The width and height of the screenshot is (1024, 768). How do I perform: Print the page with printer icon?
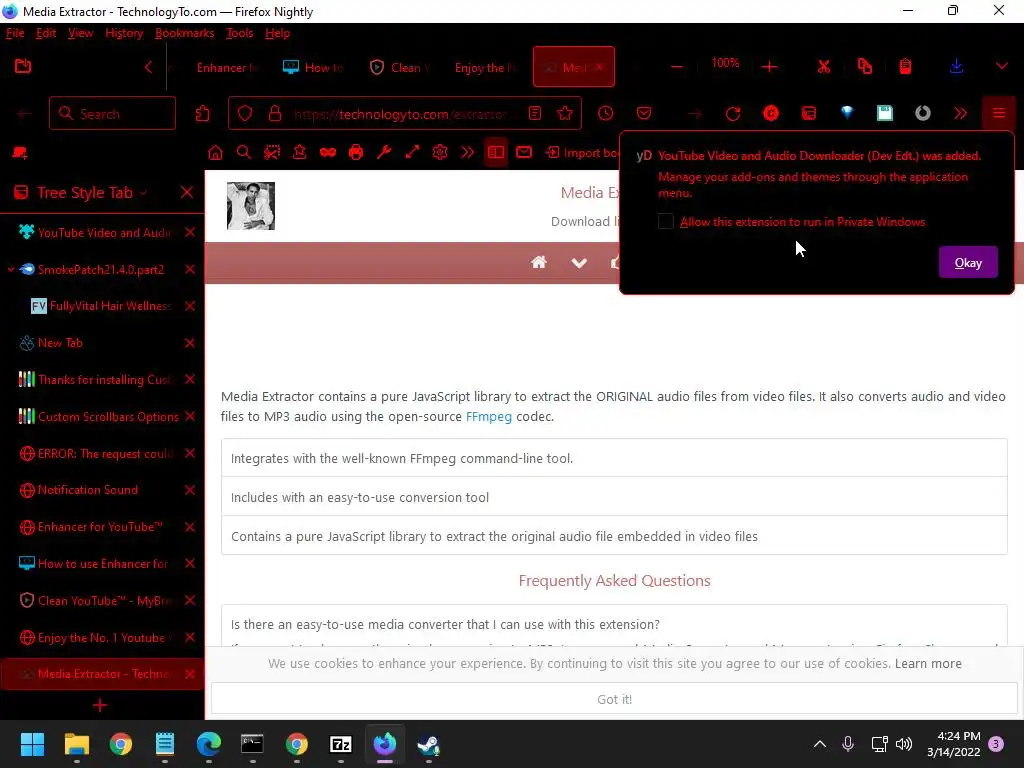[356, 153]
